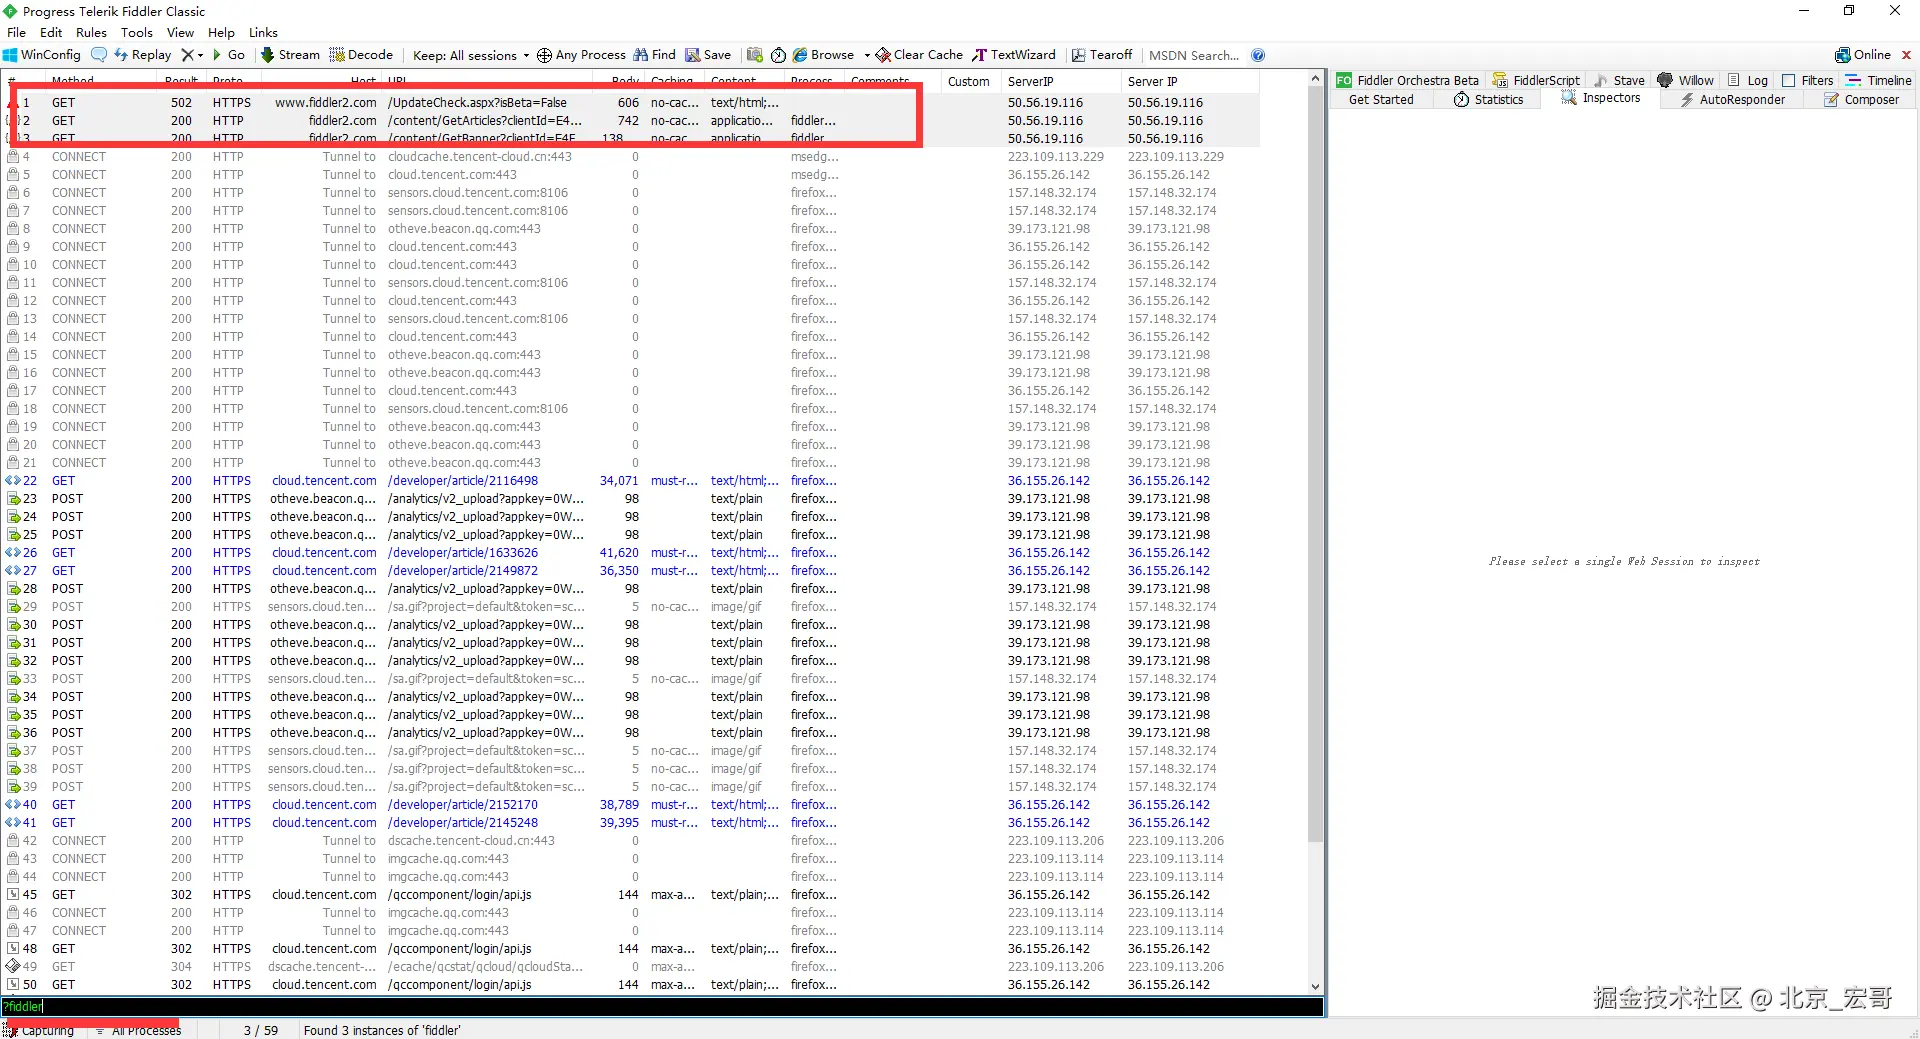1920x1039 pixels.
Task: Open the TextWizard tool
Action: 1014,55
